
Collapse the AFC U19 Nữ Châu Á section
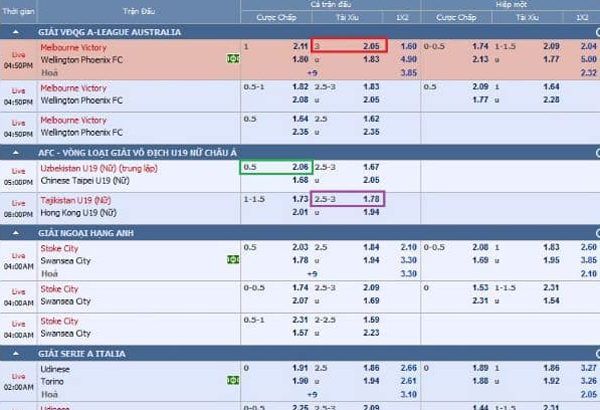(16, 153)
